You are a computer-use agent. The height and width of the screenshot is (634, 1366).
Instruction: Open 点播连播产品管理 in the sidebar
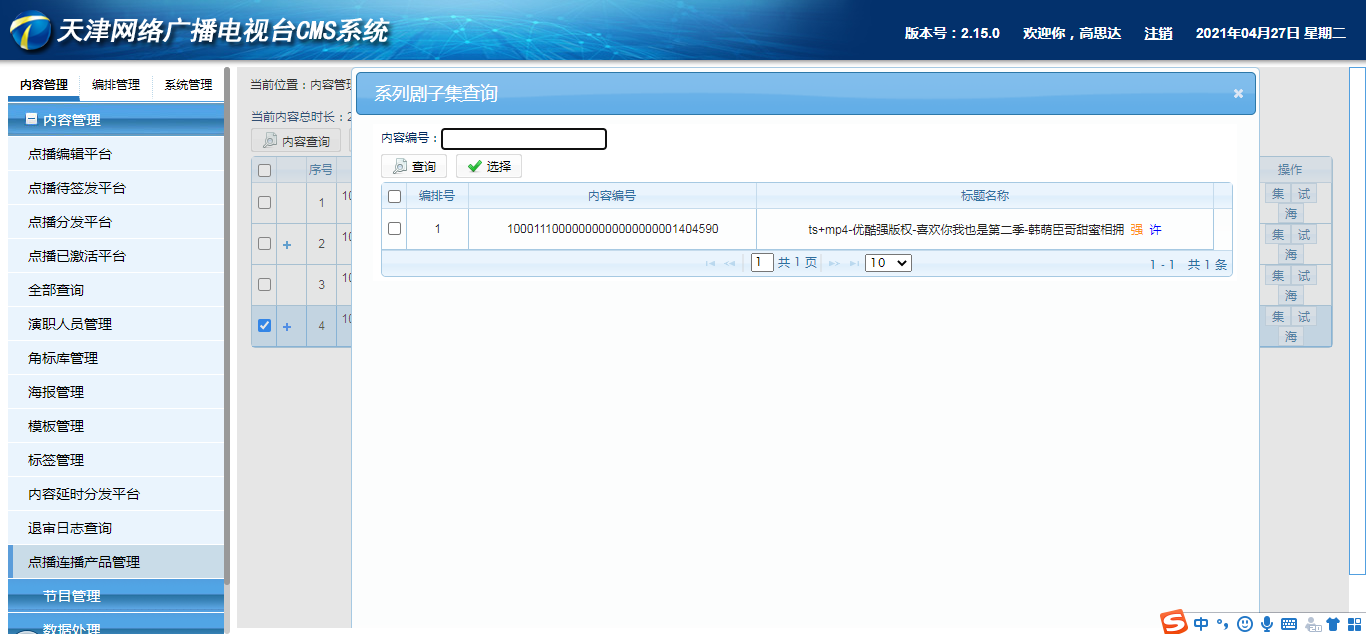pyautogui.click(x=116, y=562)
